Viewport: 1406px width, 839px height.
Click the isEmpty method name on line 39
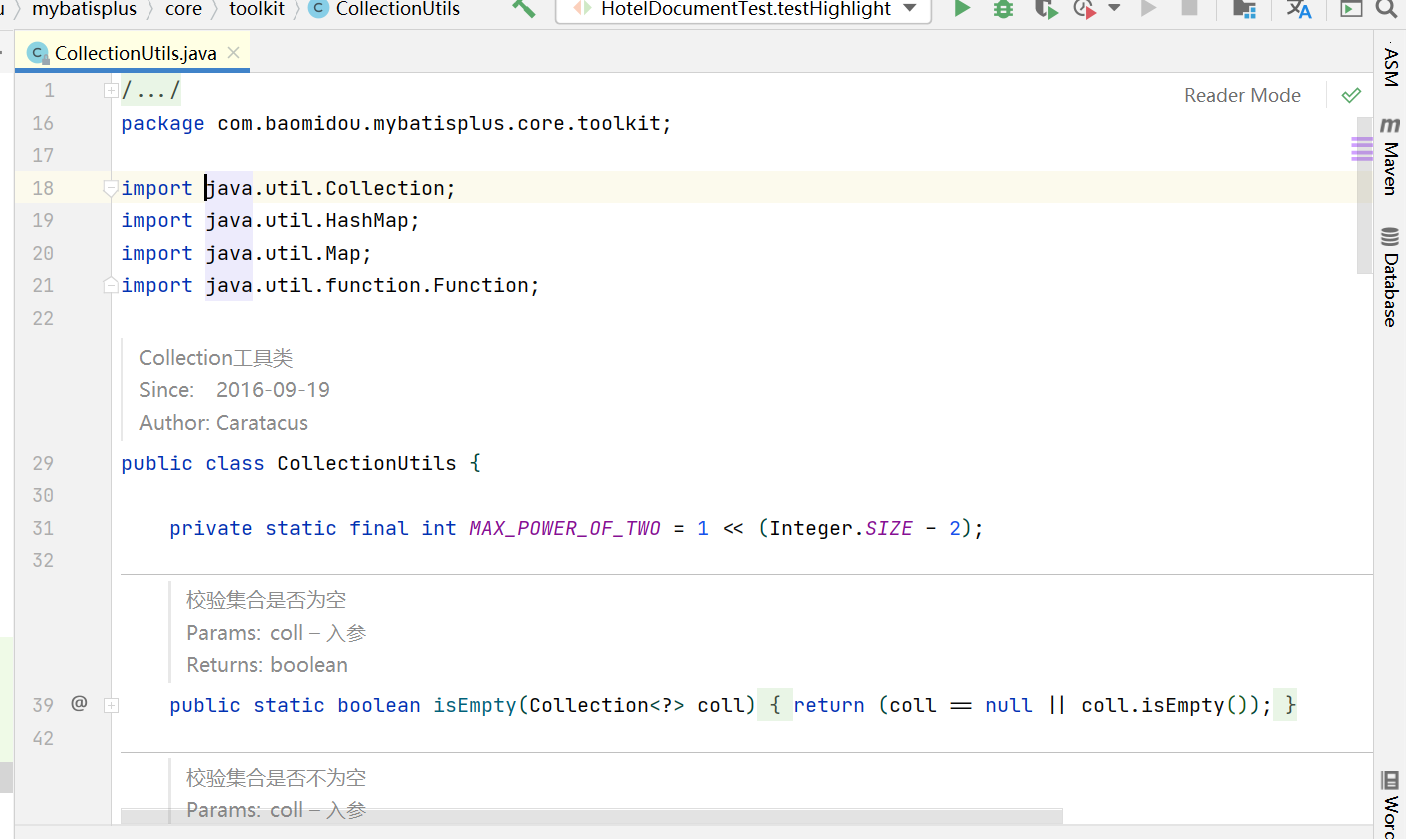click(474, 705)
